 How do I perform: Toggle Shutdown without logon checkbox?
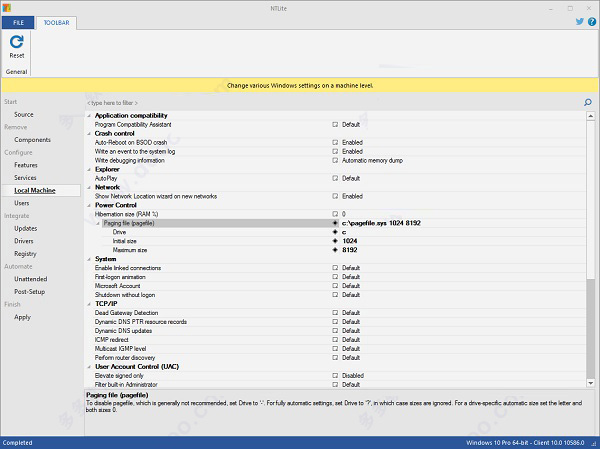(x=335, y=295)
